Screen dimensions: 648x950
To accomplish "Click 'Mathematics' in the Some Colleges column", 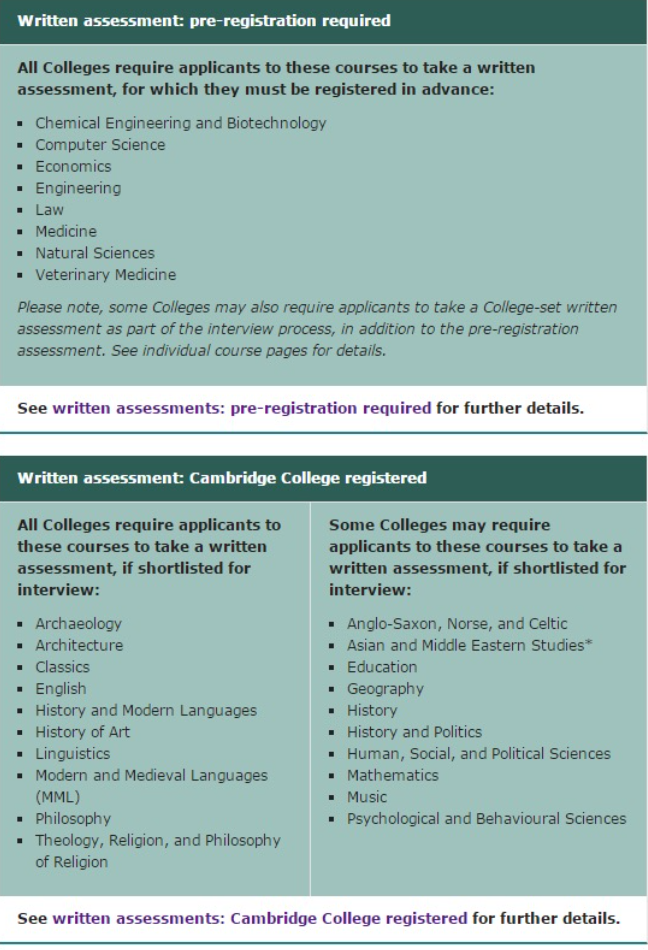I will 392,775.
